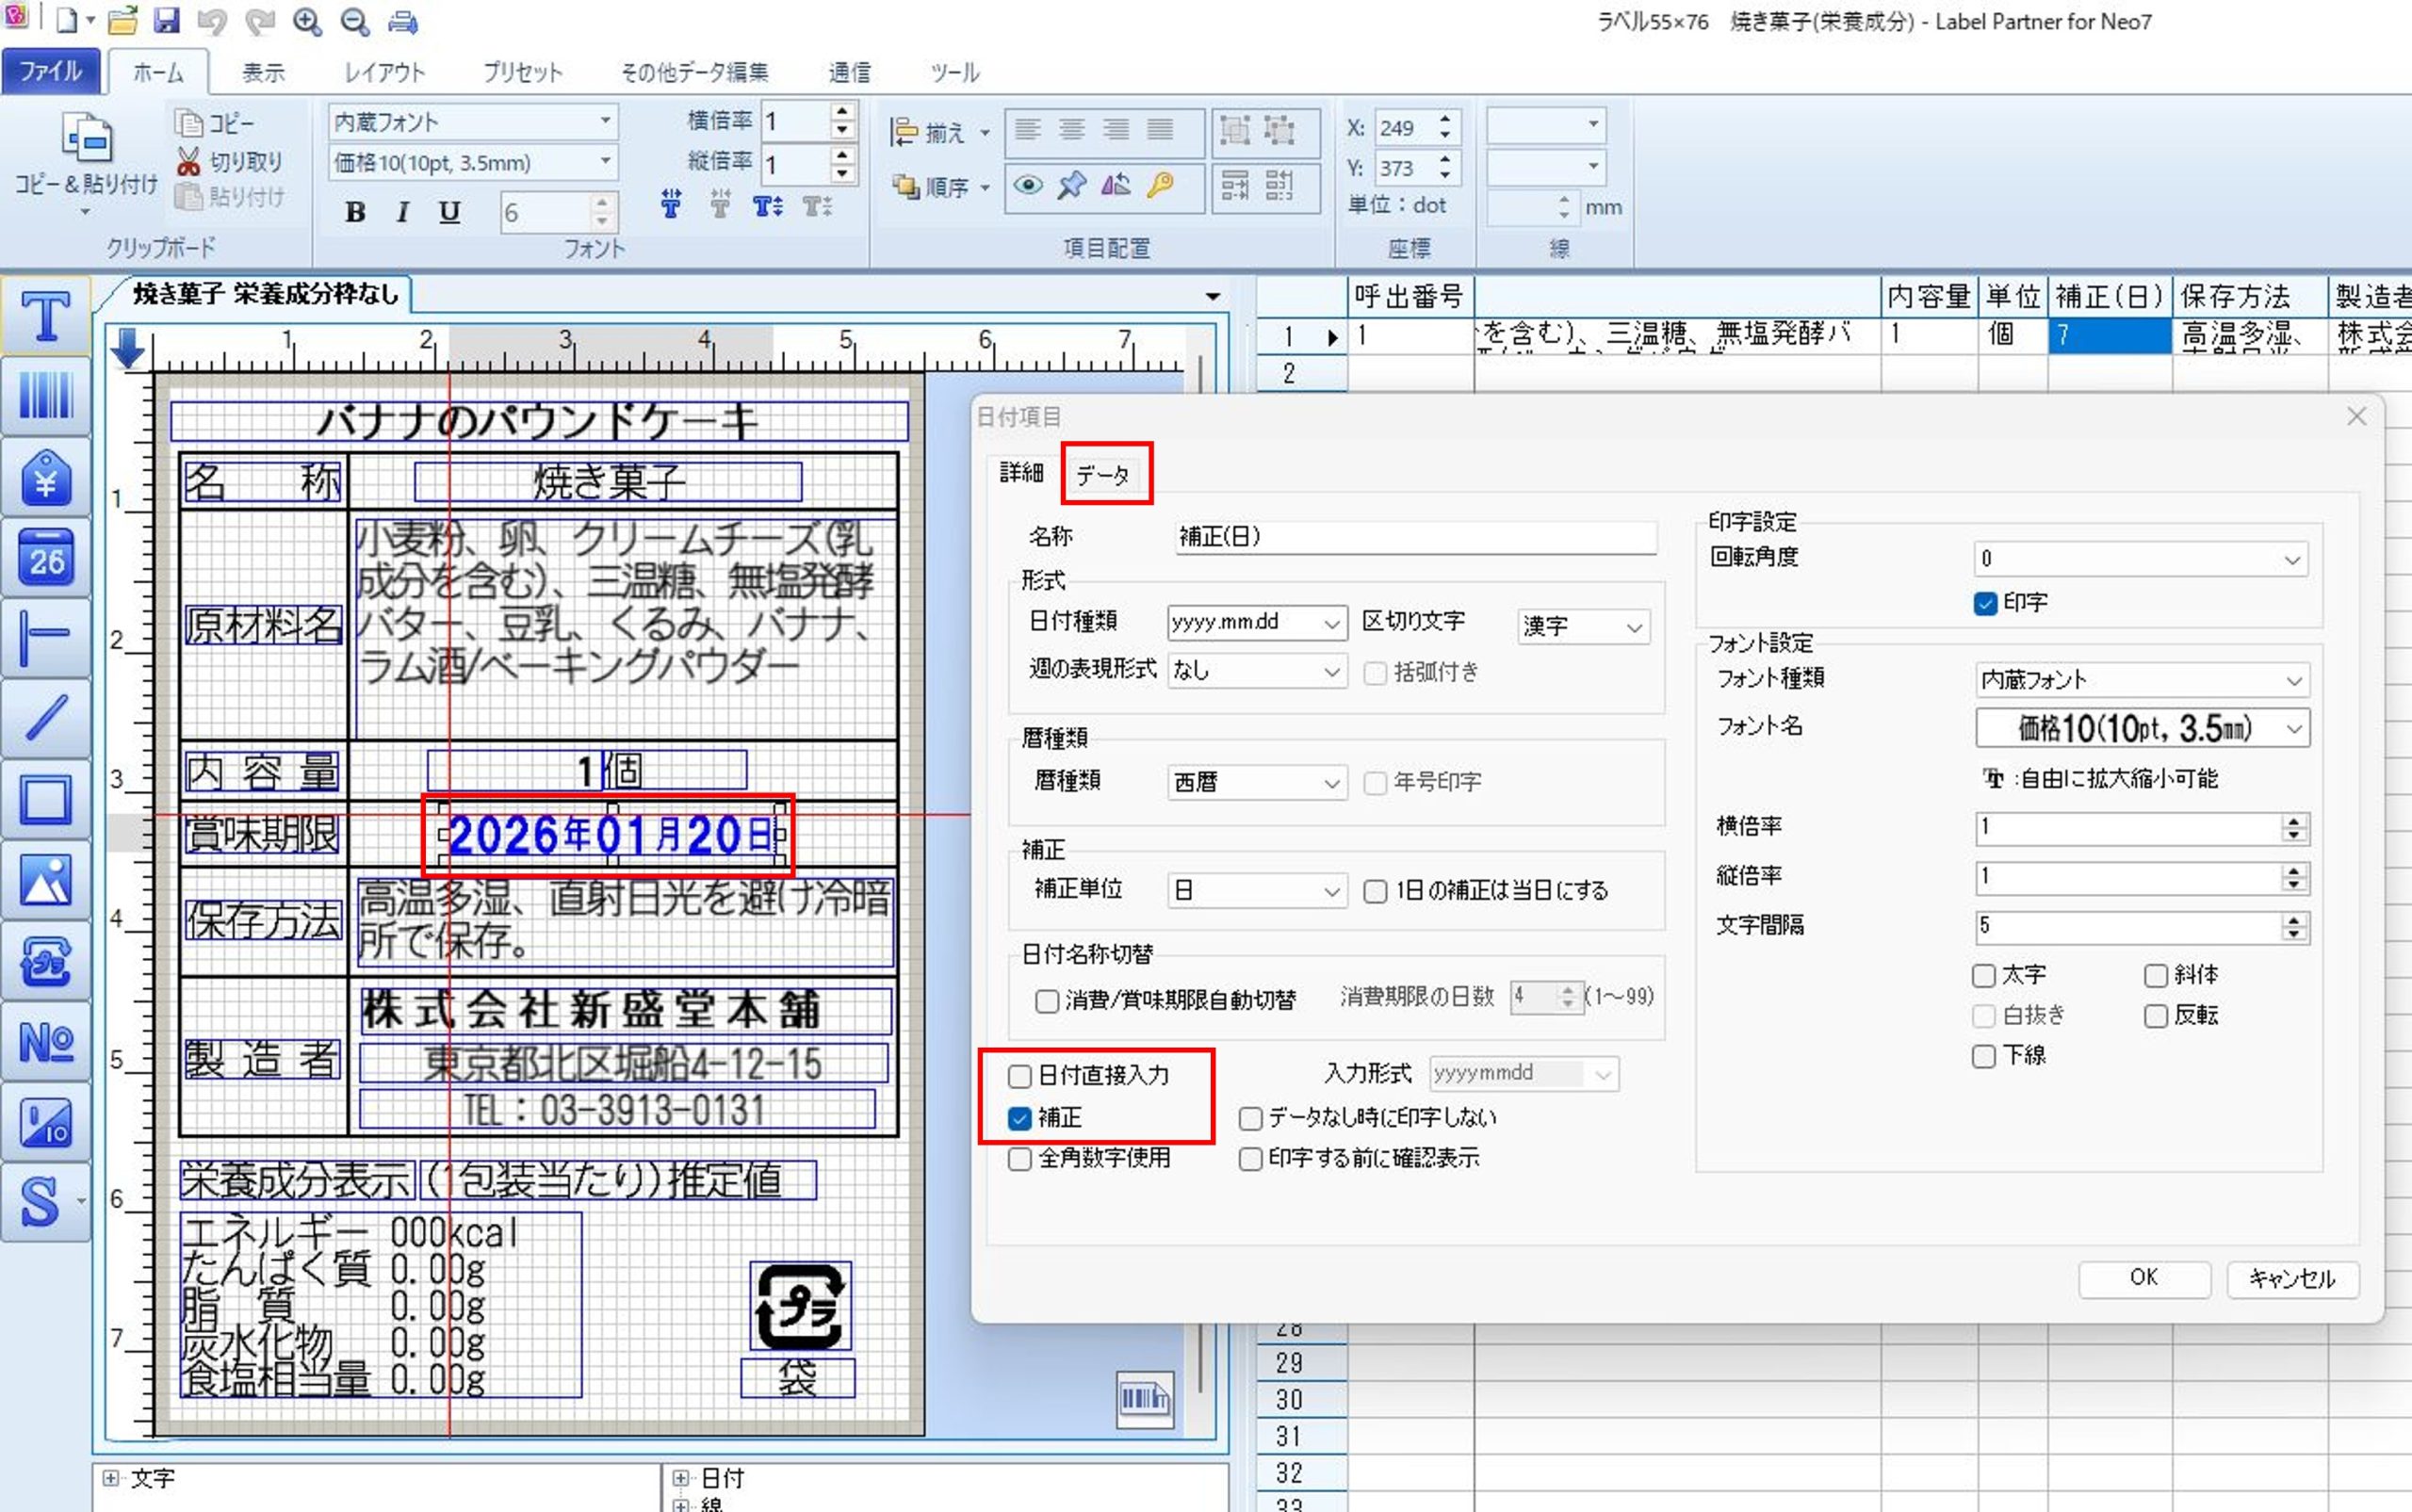Toggle the 印字 checkbox in print settings
This screenshot has height=1512, width=2412.
tap(1986, 603)
